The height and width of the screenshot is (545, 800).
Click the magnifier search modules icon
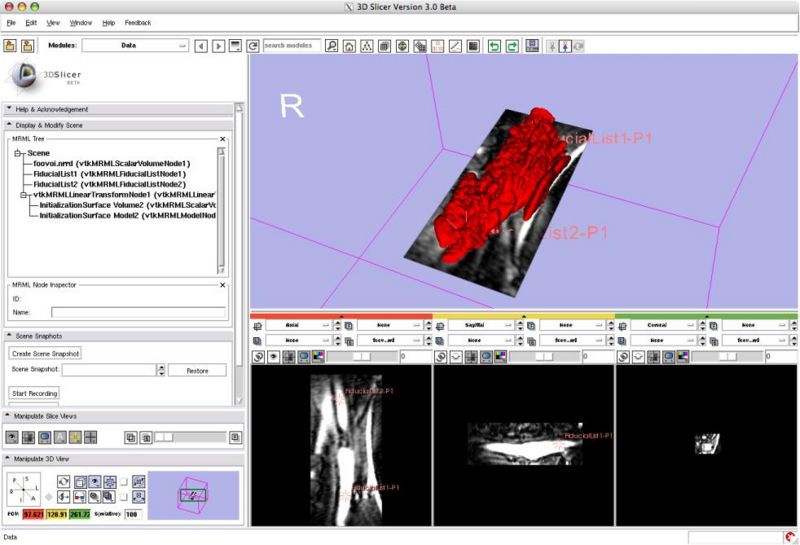click(332, 46)
